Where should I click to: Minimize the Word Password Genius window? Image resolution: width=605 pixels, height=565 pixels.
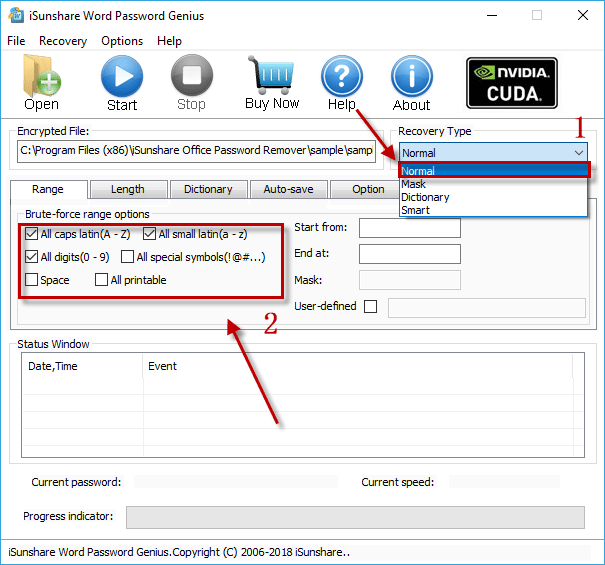point(492,15)
